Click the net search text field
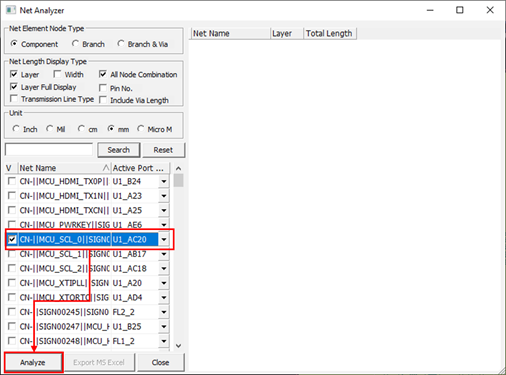This screenshot has height=375, width=506. point(49,149)
